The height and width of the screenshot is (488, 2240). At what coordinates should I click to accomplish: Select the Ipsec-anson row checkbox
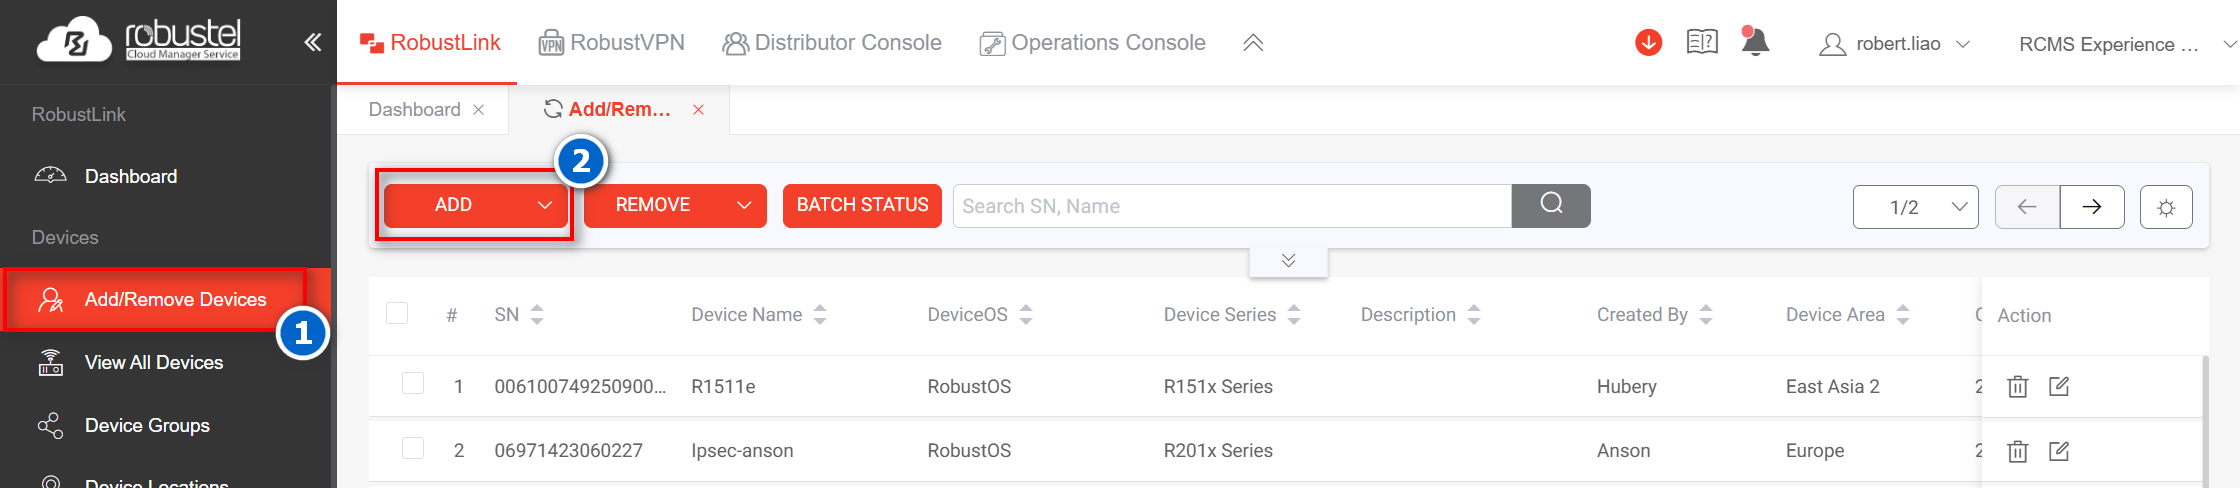[413, 448]
